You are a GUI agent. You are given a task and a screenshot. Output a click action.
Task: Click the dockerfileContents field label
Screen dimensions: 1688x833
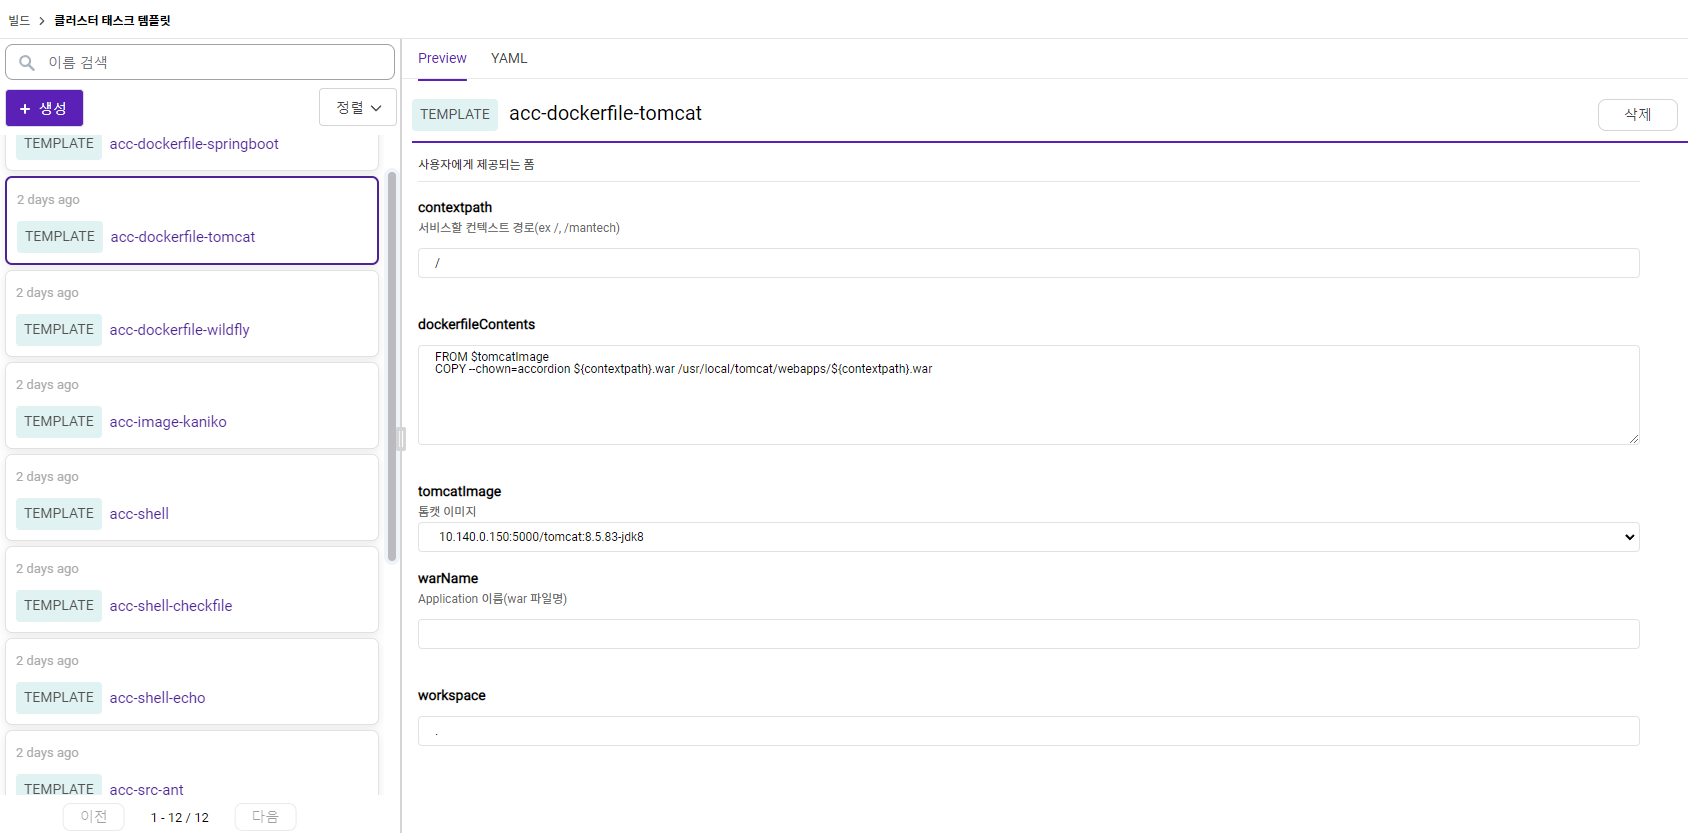(476, 324)
